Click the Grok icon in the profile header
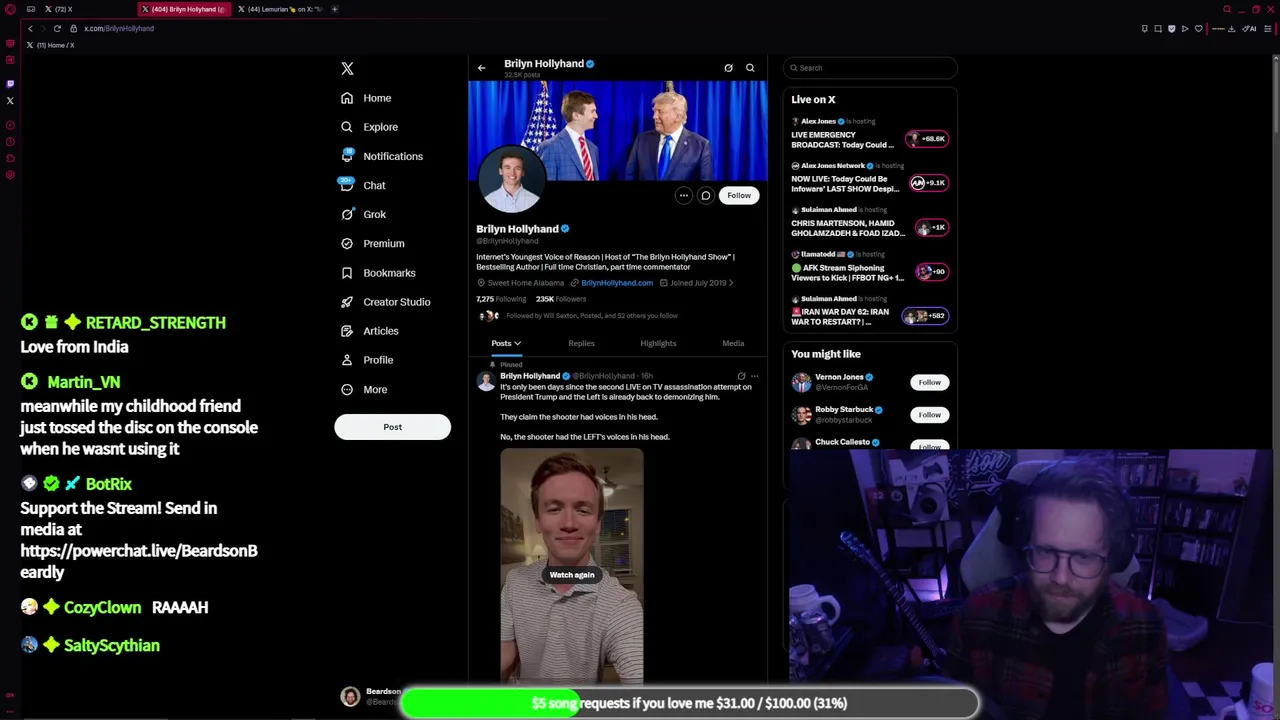The height and width of the screenshot is (720, 1280). (728, 68)
